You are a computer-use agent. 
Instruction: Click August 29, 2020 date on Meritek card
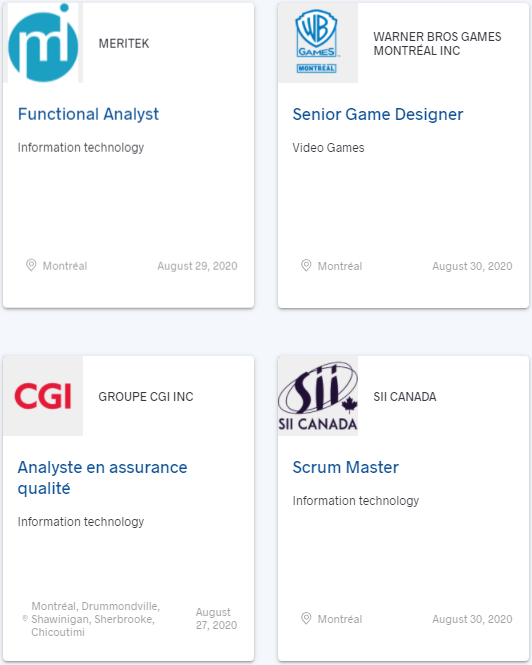(x=197, y=266)
